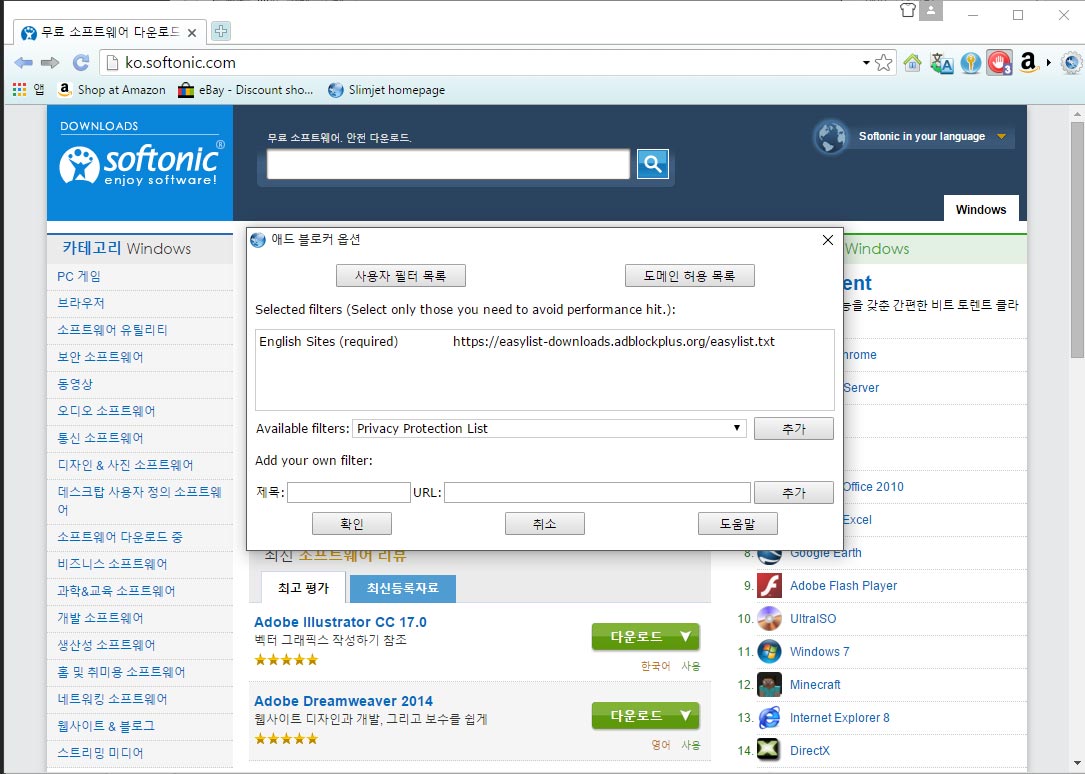Open the address bar history dropdown arrow
Image resolution: width=1085 pixels, height=774 pixels.
(x=866, y=63)
